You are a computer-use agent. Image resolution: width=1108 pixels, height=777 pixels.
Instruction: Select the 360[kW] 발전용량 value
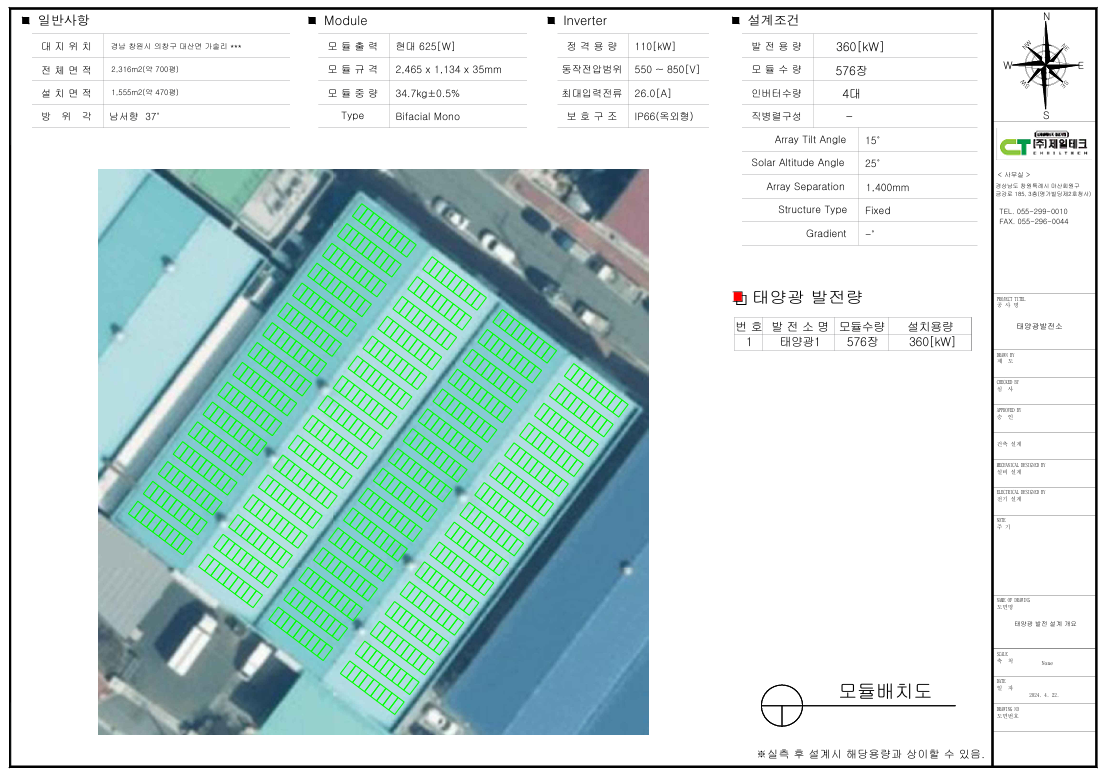859,47
